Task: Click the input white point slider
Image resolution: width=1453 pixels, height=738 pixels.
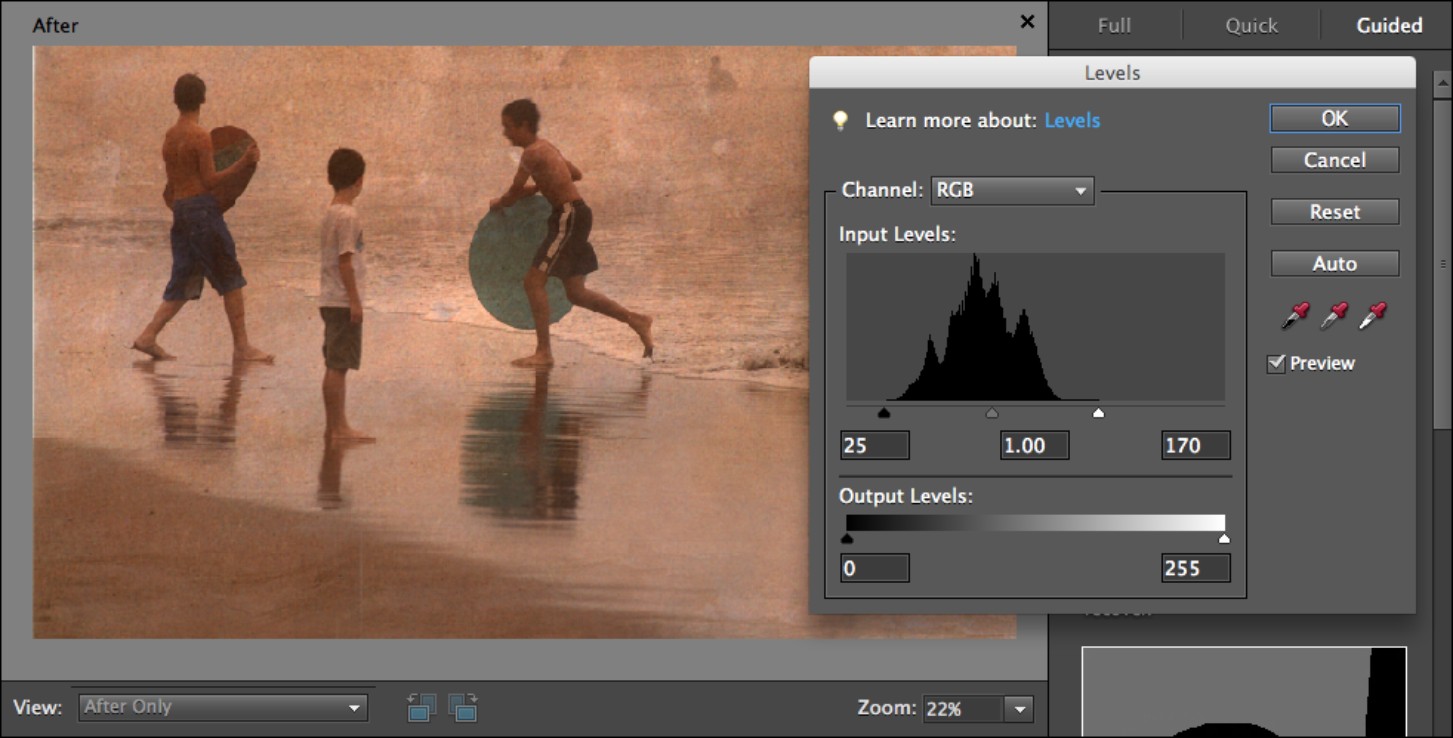Action: coord(1098,412)
